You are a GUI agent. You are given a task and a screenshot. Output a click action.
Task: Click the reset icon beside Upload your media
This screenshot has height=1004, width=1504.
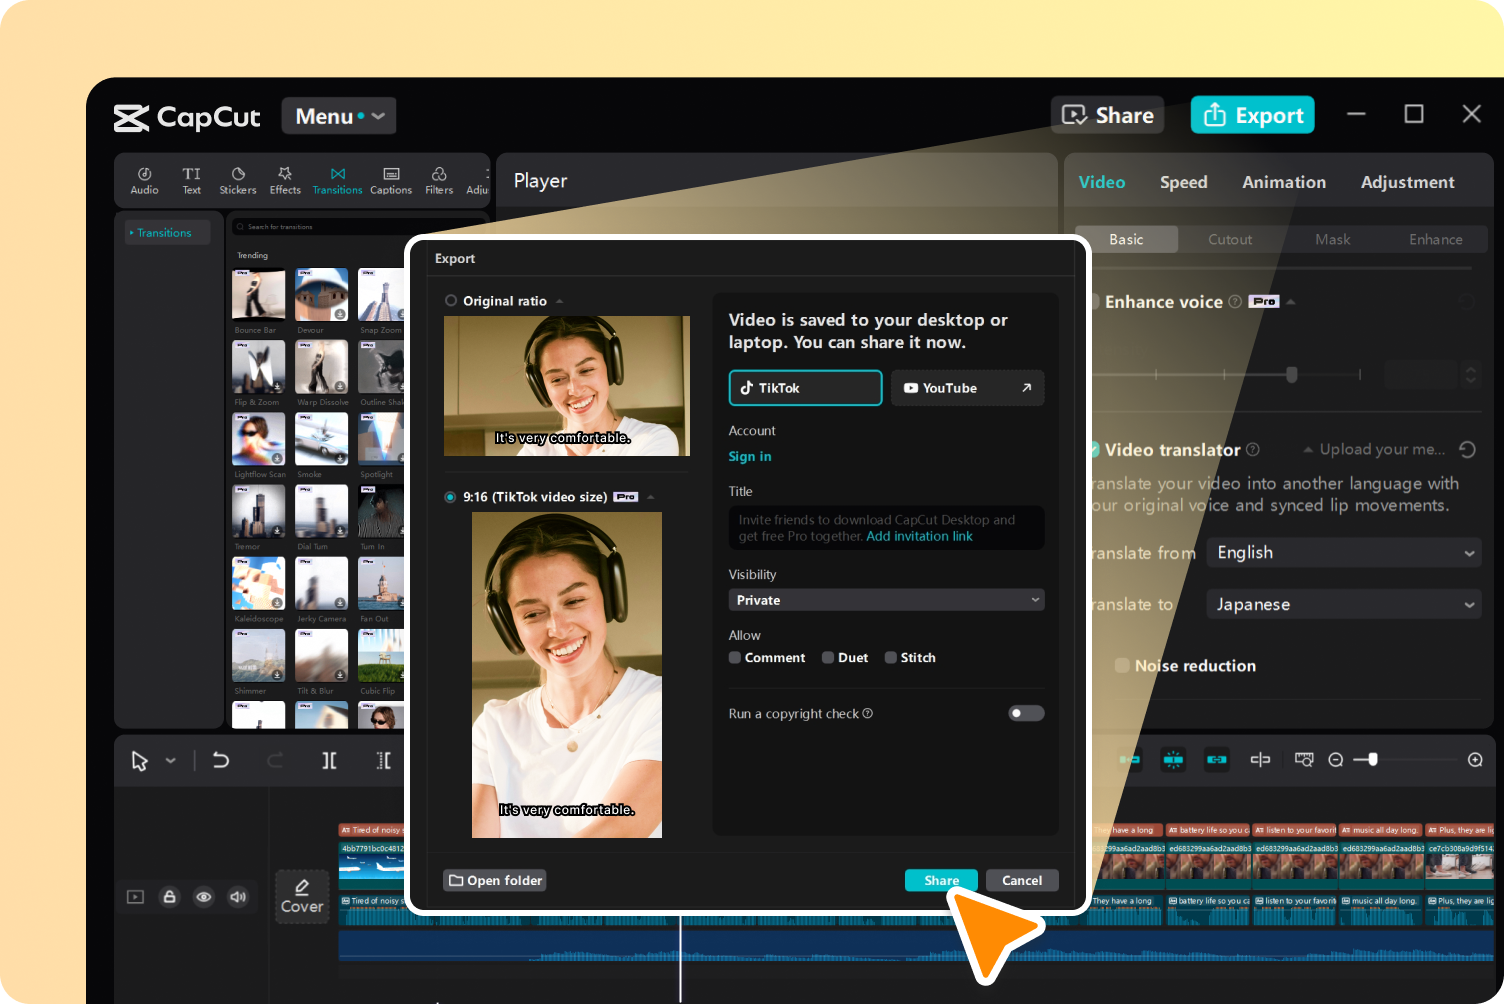1468,450
